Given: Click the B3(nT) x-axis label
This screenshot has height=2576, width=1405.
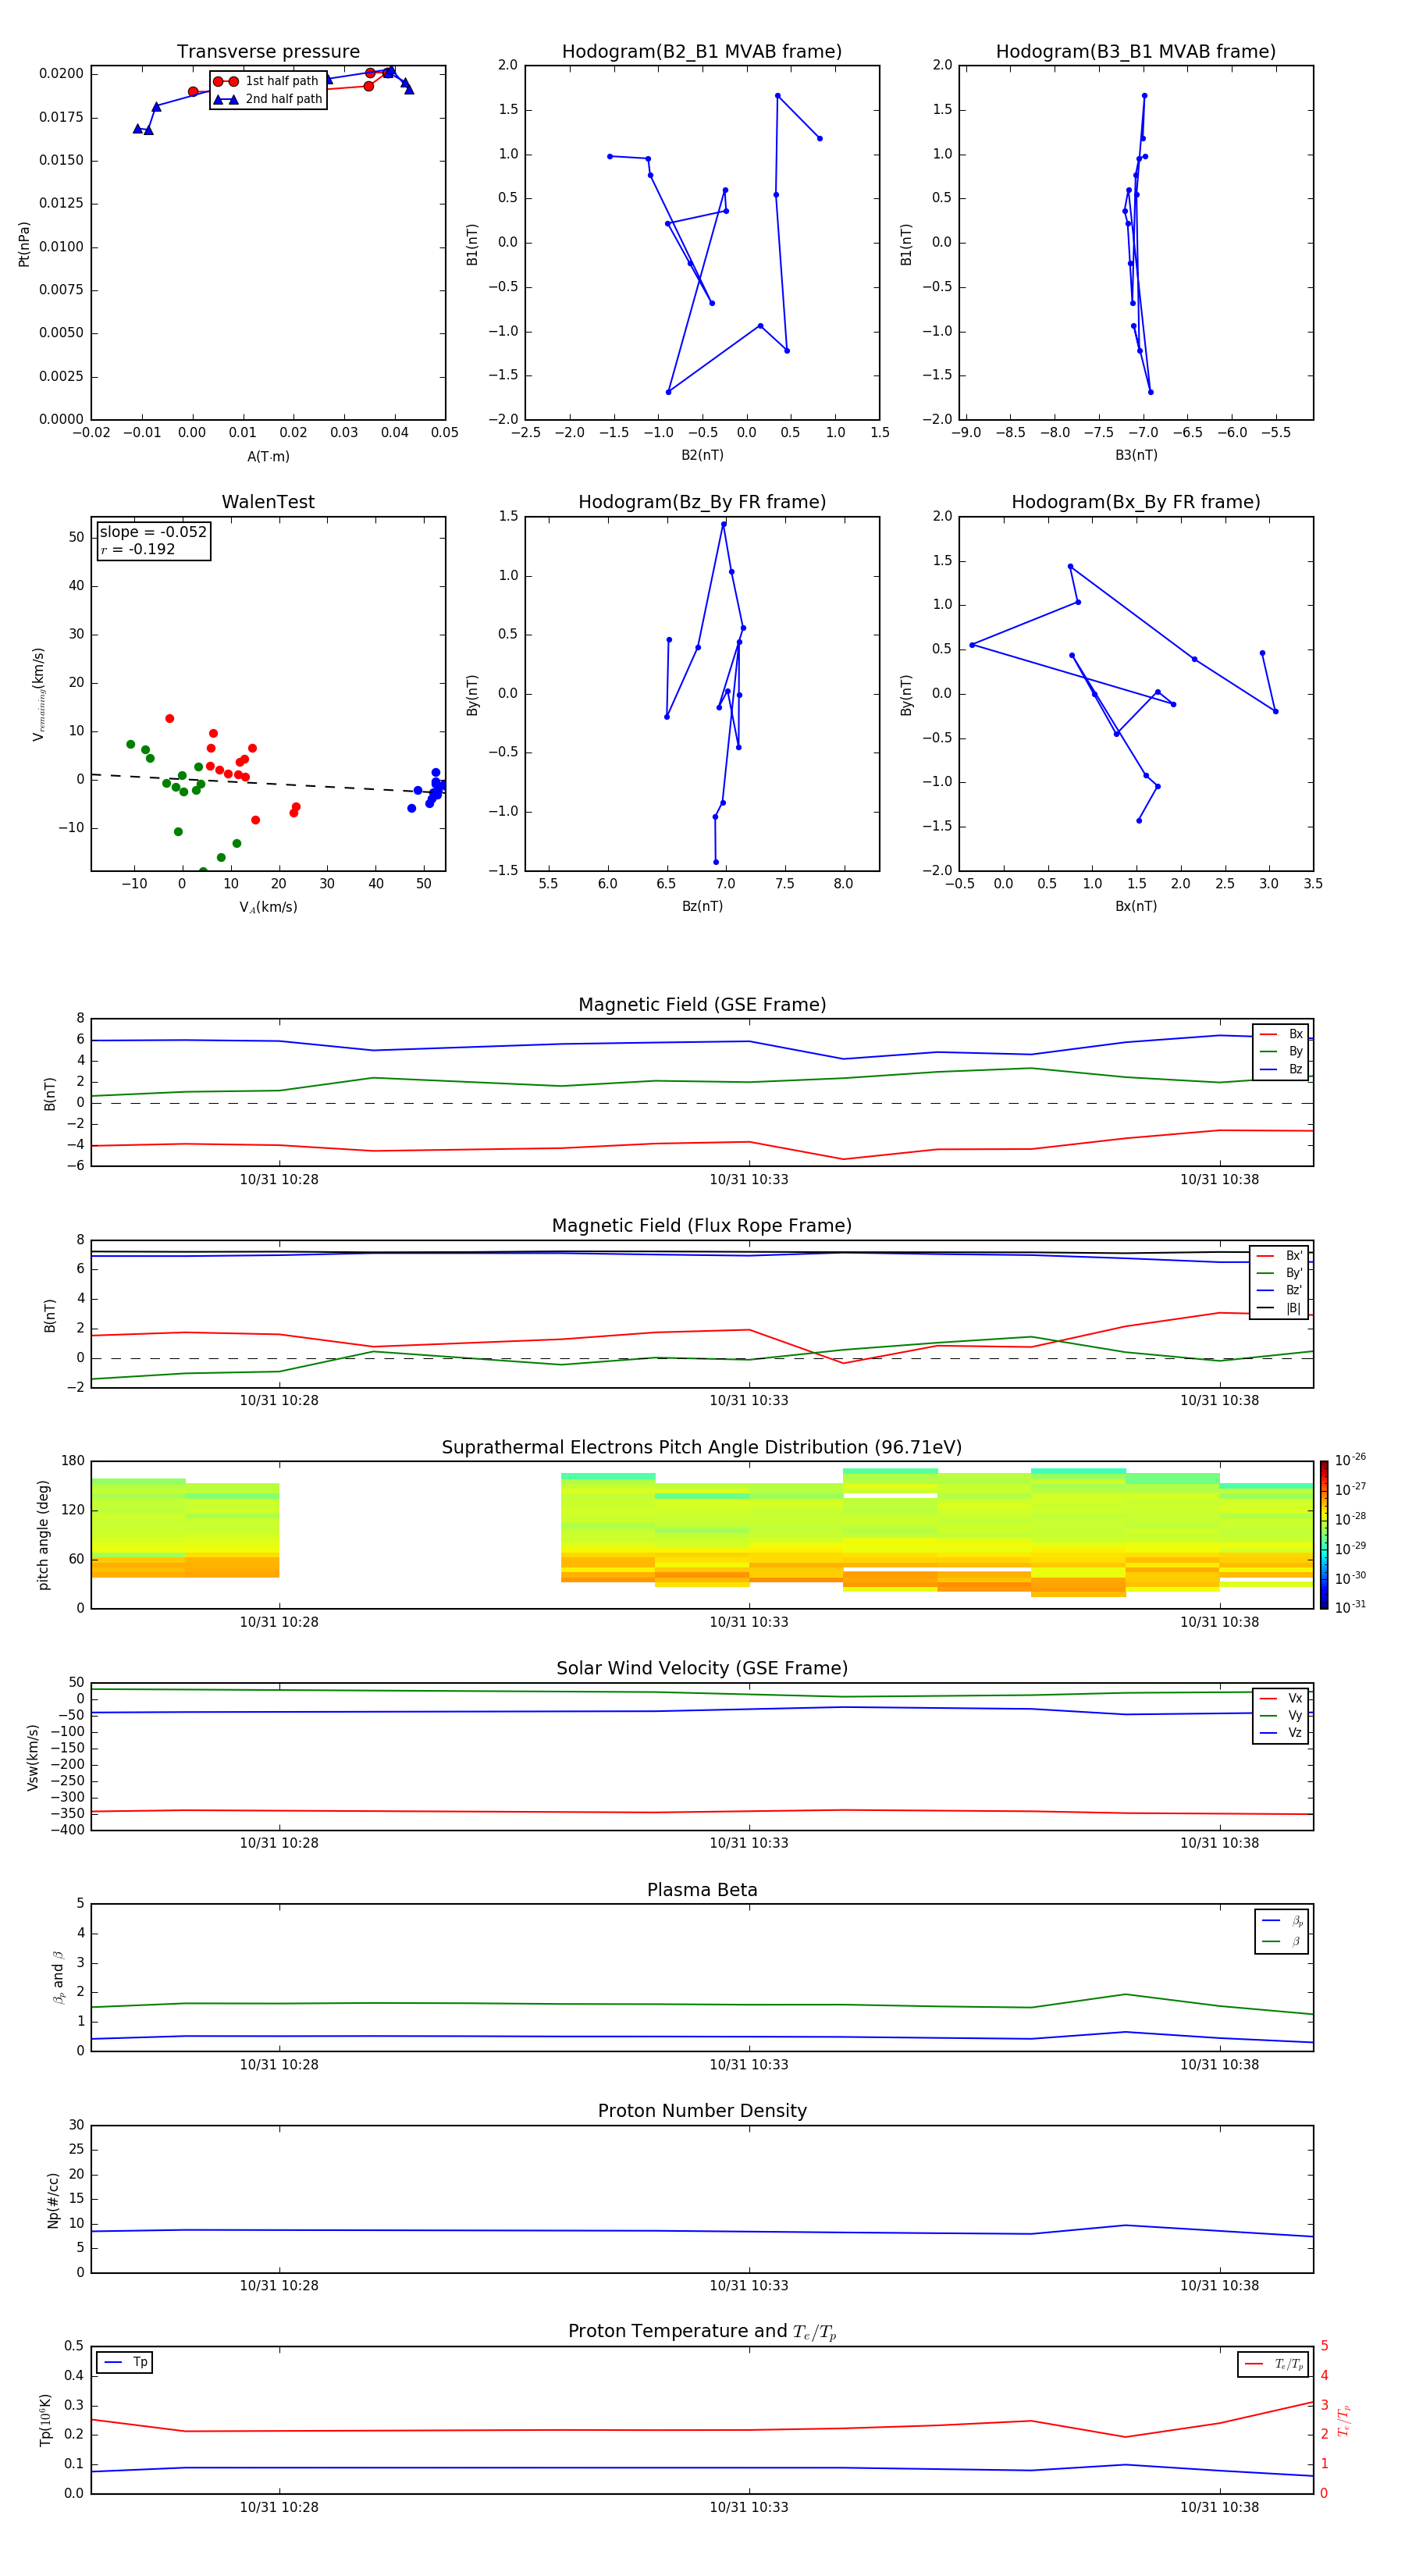Looking at the screenshot, I should (x=1136, y=455).
